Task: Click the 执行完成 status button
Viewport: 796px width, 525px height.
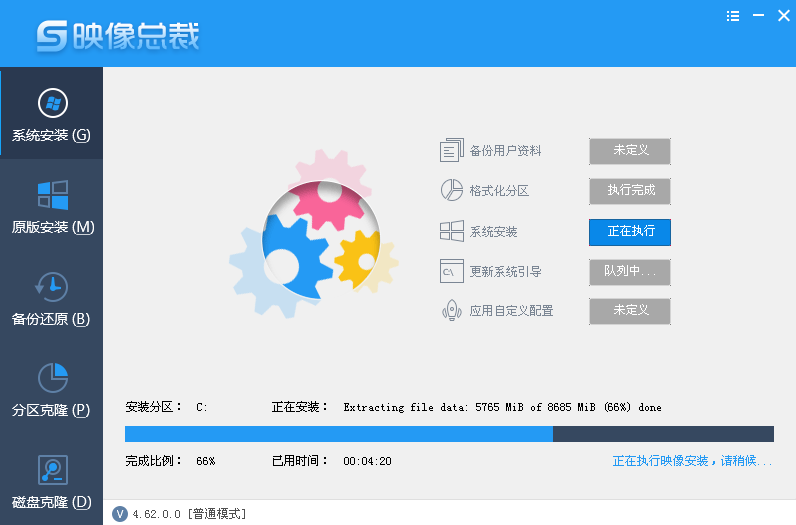Action: pyautogui.click(x=630, y=191)
